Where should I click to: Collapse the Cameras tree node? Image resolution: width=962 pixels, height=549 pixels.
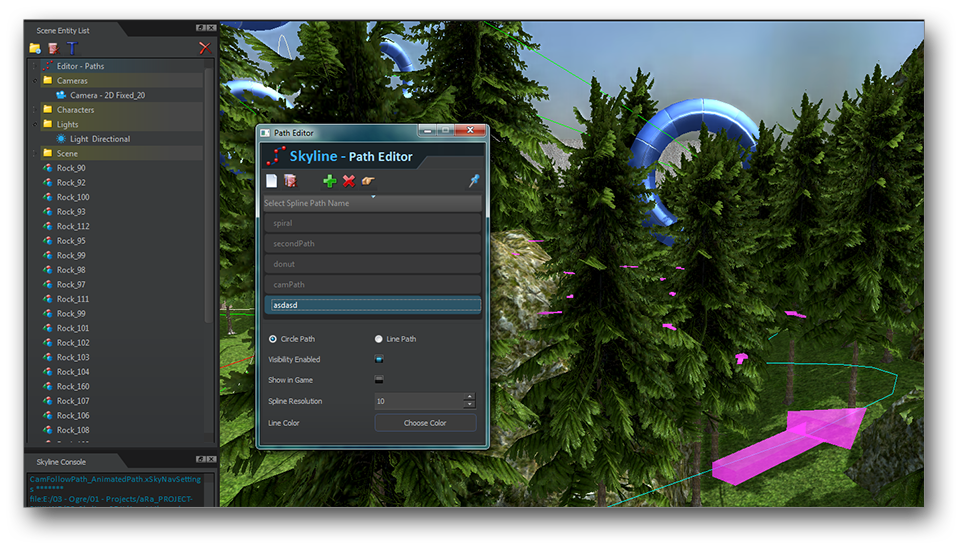pyautogui.click(x=34, y=80)
